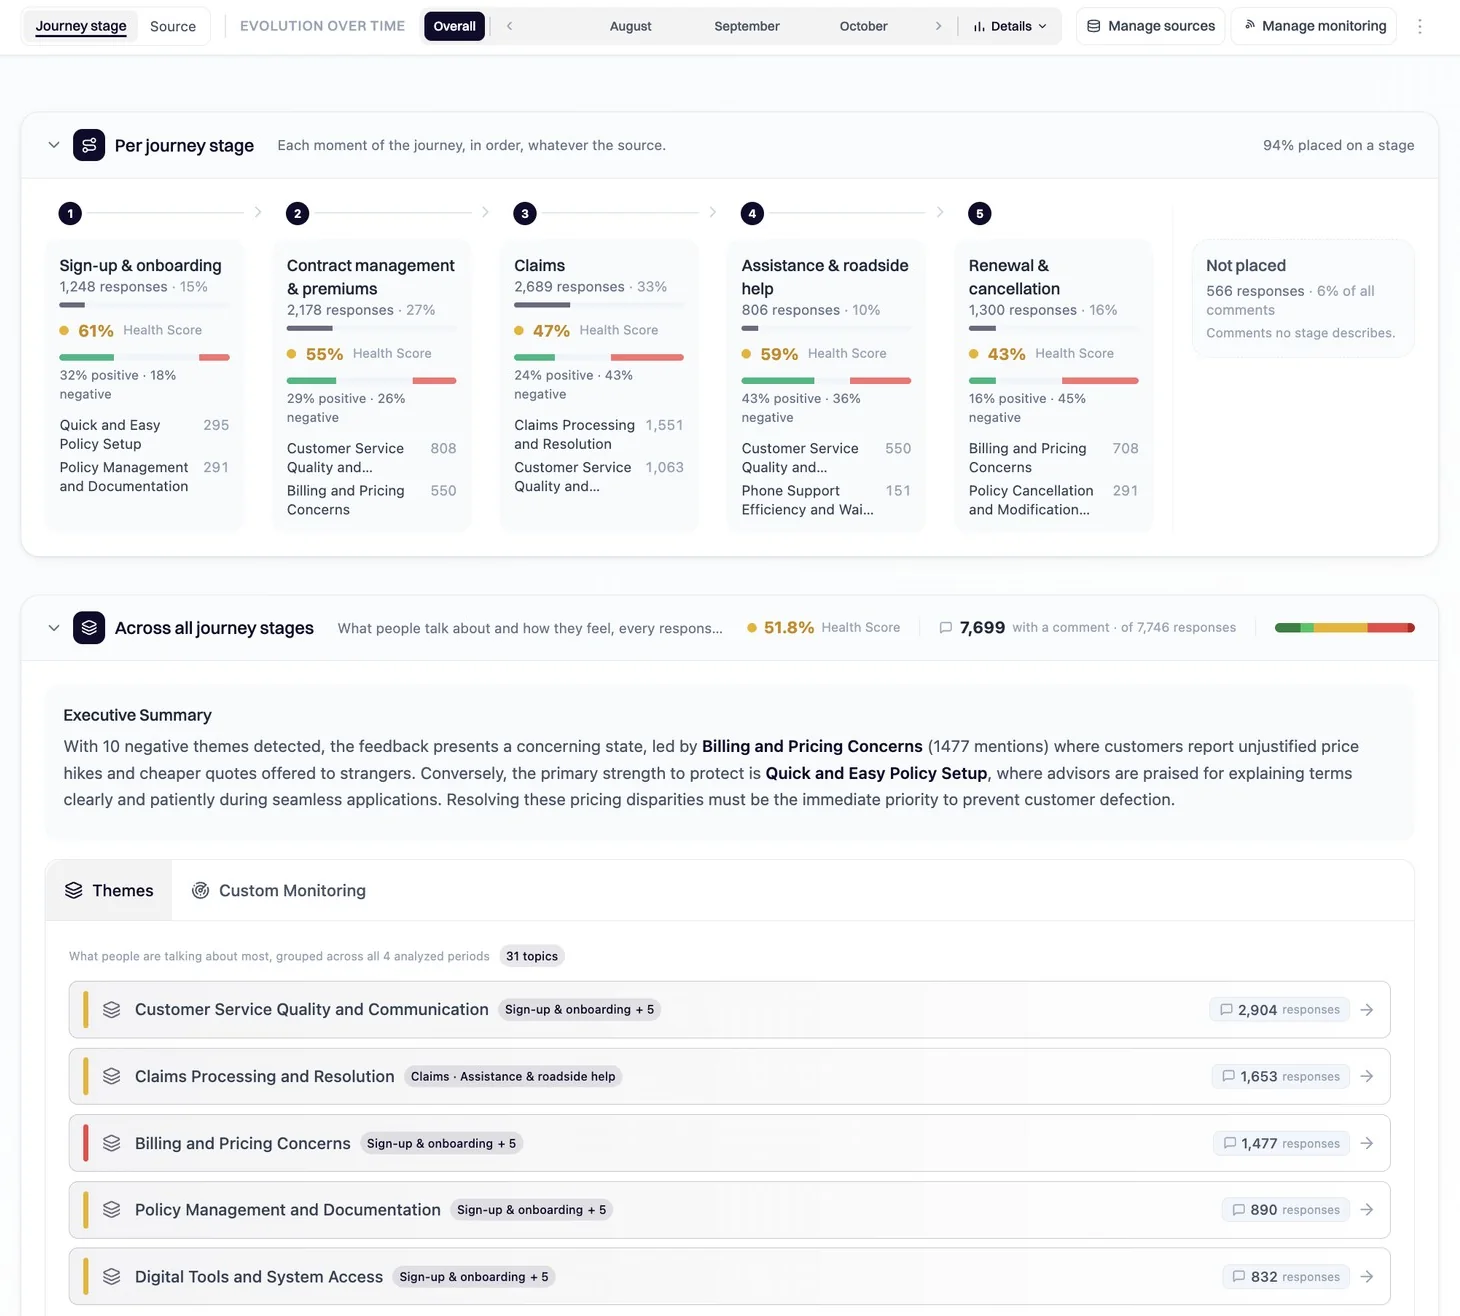Click layers icon beside Digital Tools theme
The image size is (1460, 1316).
[112, 1277]
